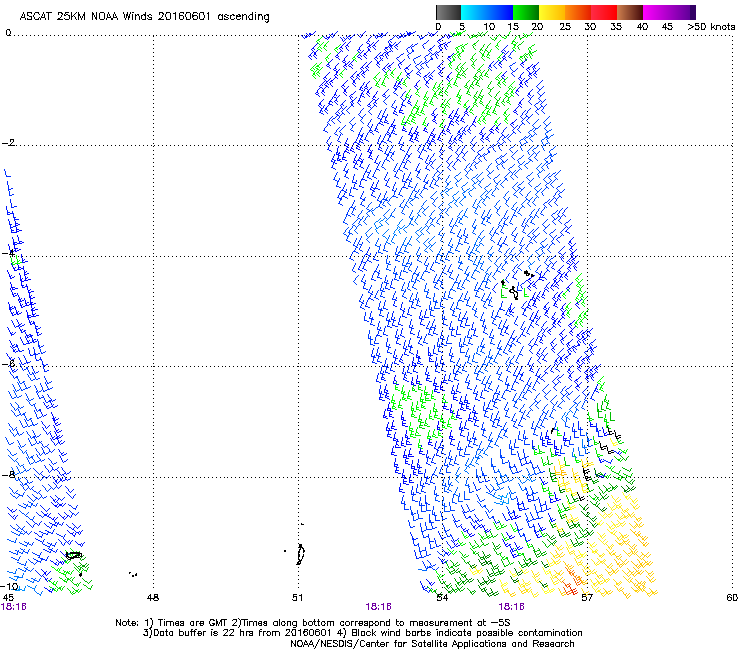Click the magenta-purple 40–50 knots legend segment
Image resolution: width=740 pixels, height=650 pixels.
tap(669, 12)
